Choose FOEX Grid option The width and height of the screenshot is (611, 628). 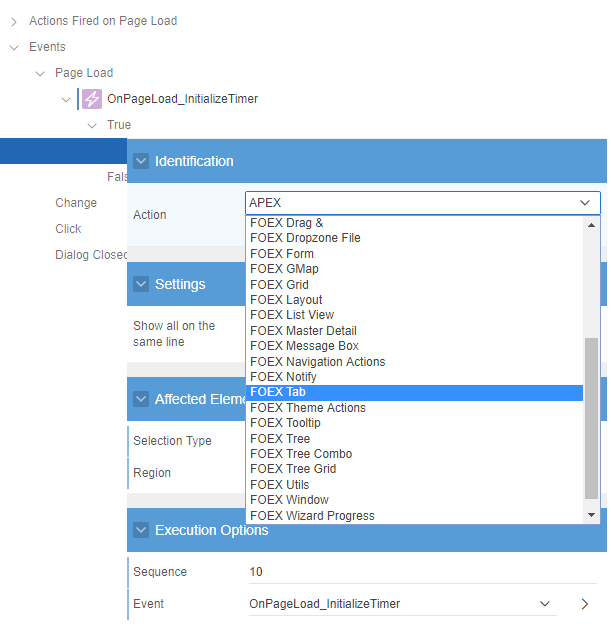pyautogui.click(x=414, y=284)
